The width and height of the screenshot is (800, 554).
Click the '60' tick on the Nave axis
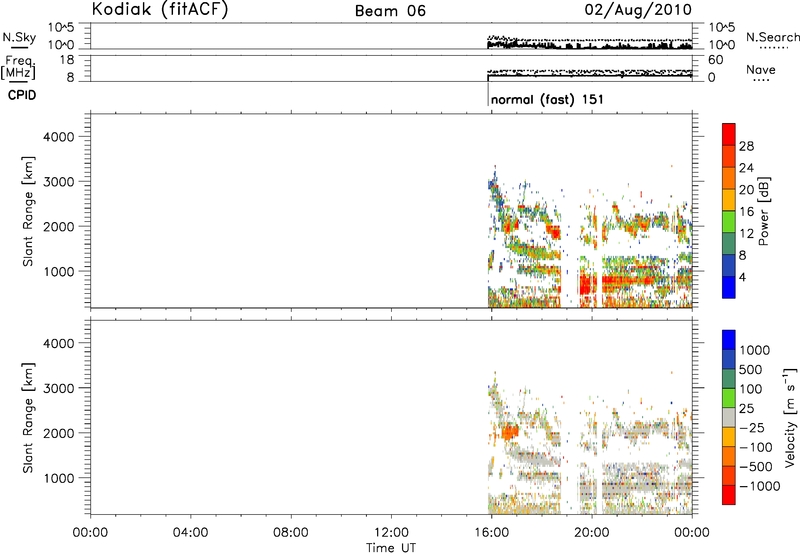[715, 60]
